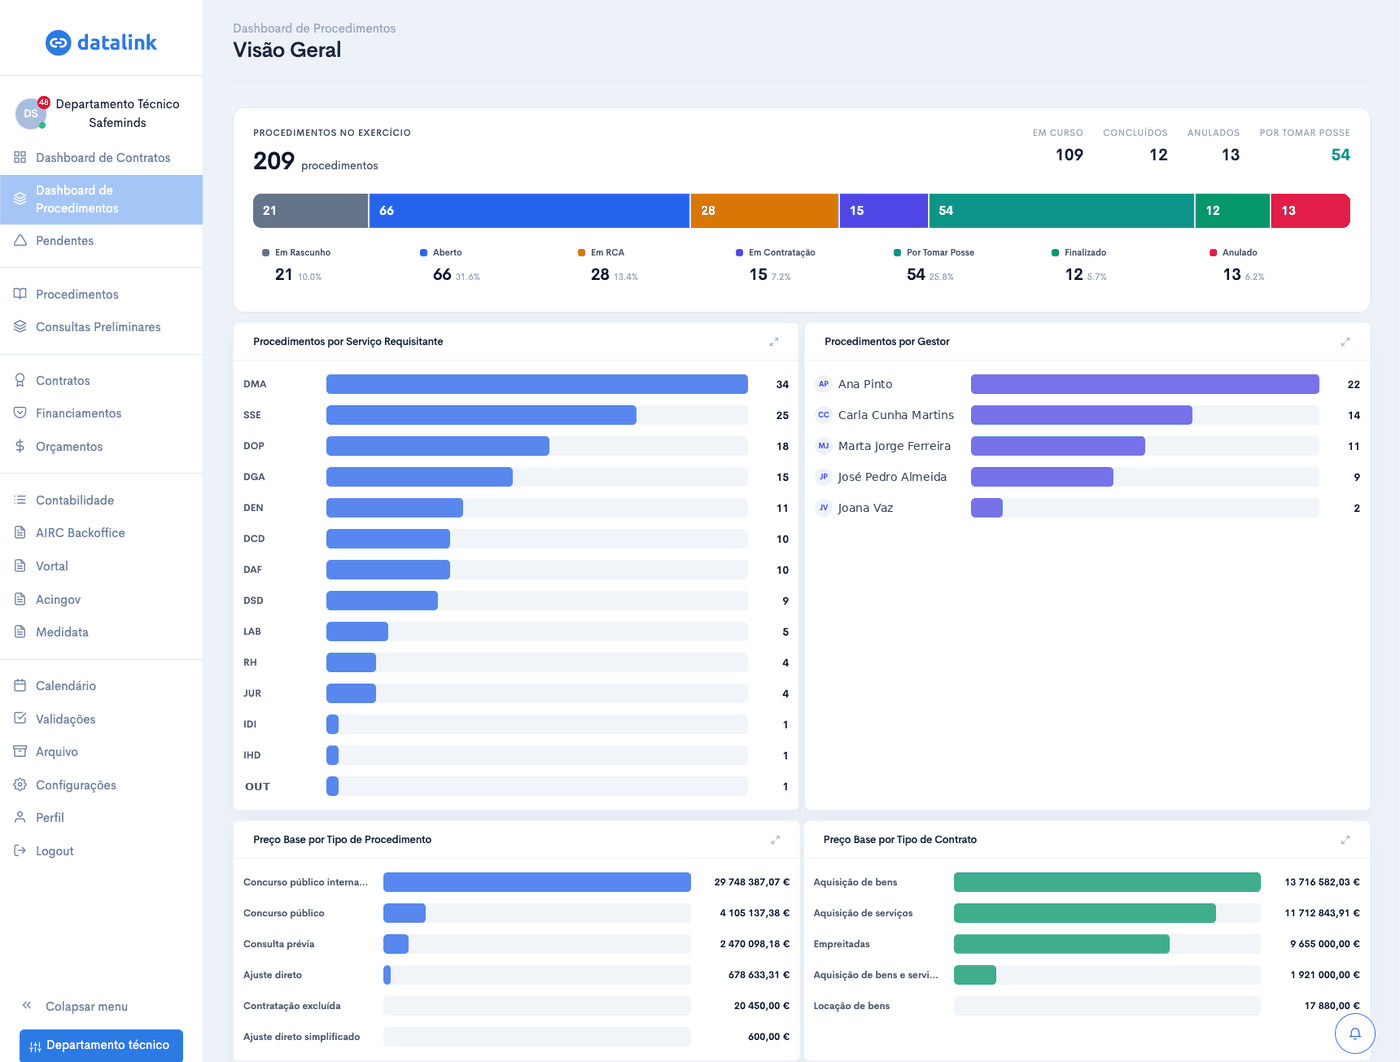The height and width of the screenshot is (1062, 1400).
Task: Click the Carla Cunha Martins gestor row
Action: pyautogui.click(x=1087, y=415)
